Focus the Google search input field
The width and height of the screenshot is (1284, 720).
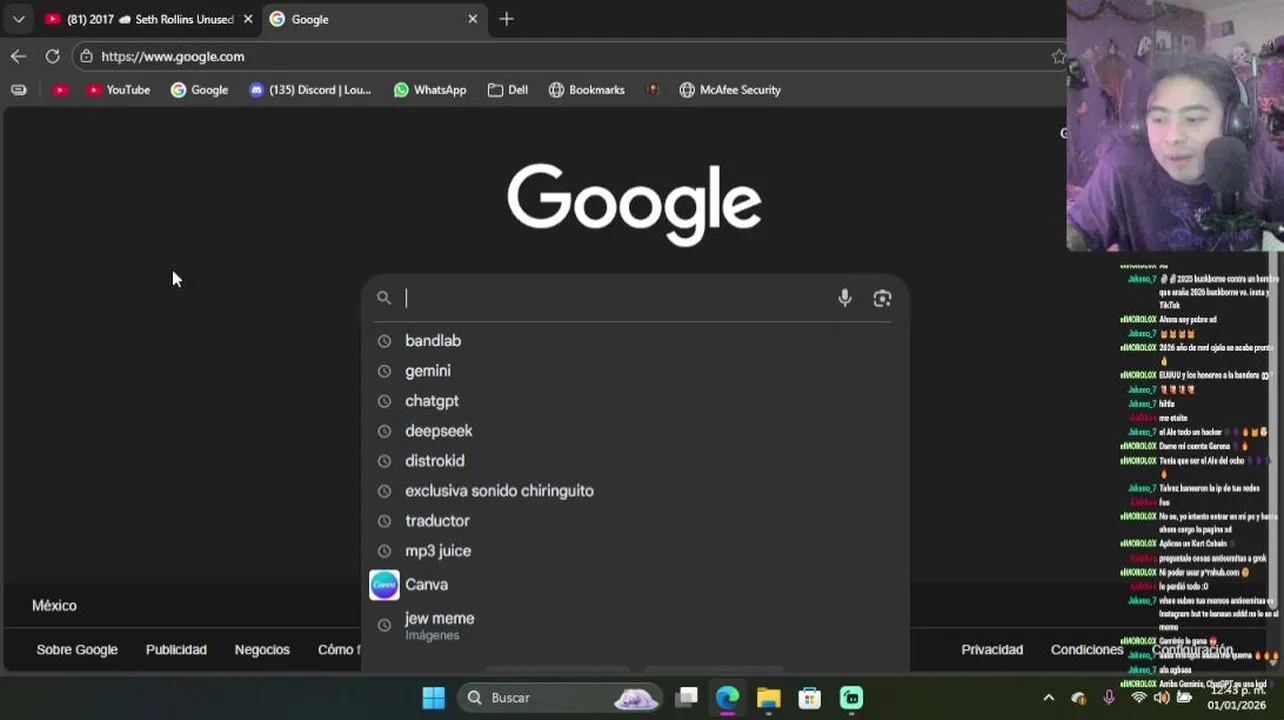click(x=615, y=298)
